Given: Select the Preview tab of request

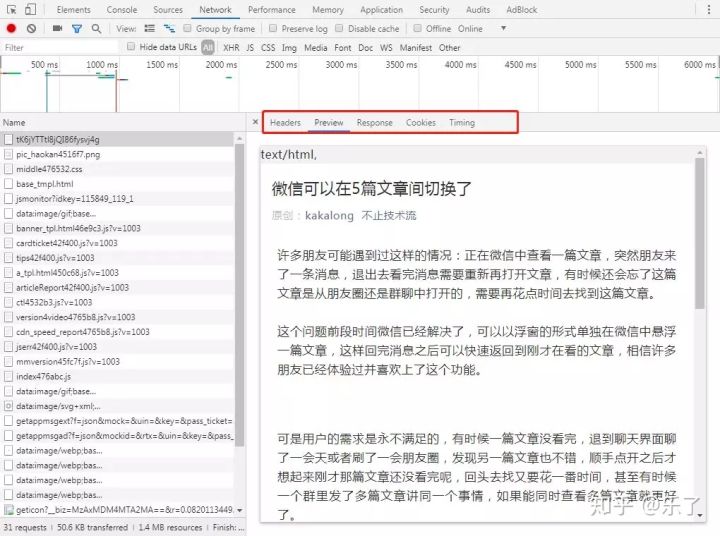Looking at the screenshot, I should (x=329, y=123).
